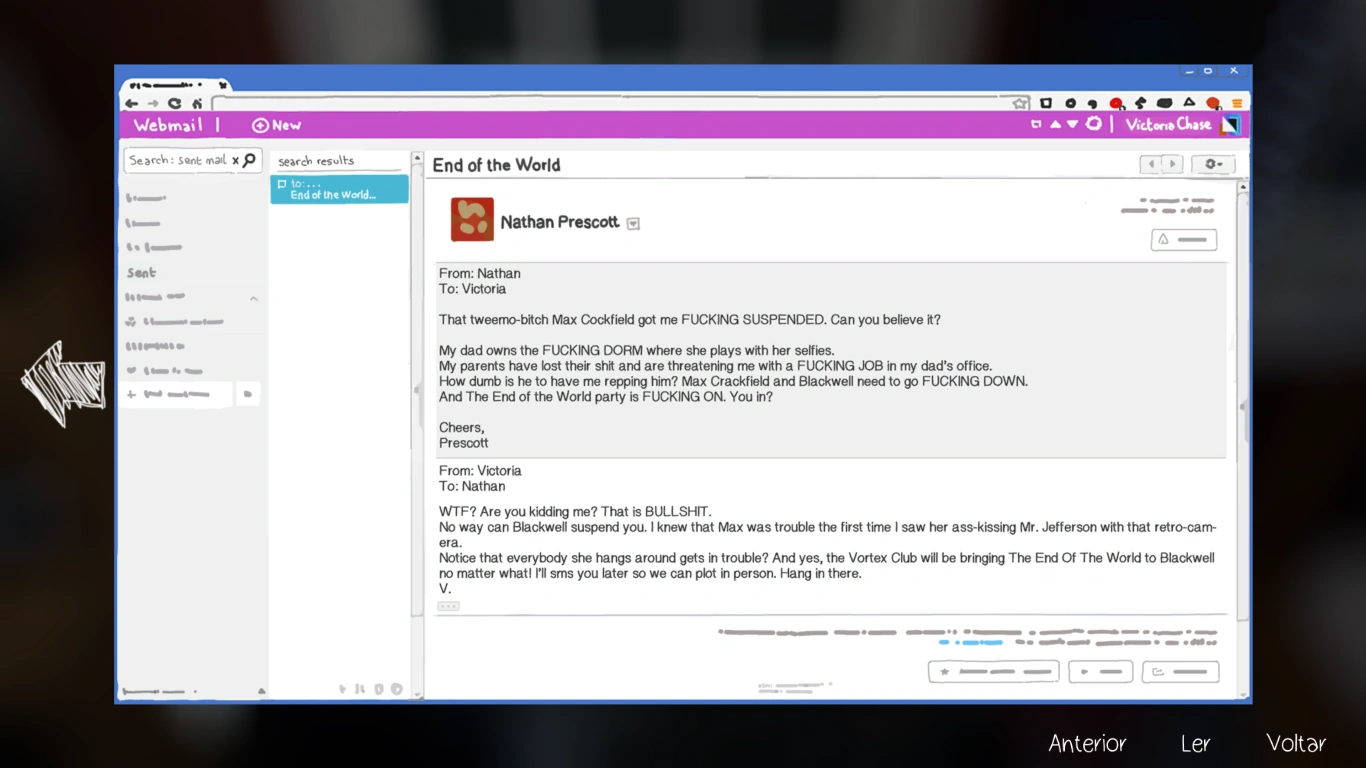Click the 'To: Victoria' line
Viewport: 1366px width, 768px height.
point(472,289)
